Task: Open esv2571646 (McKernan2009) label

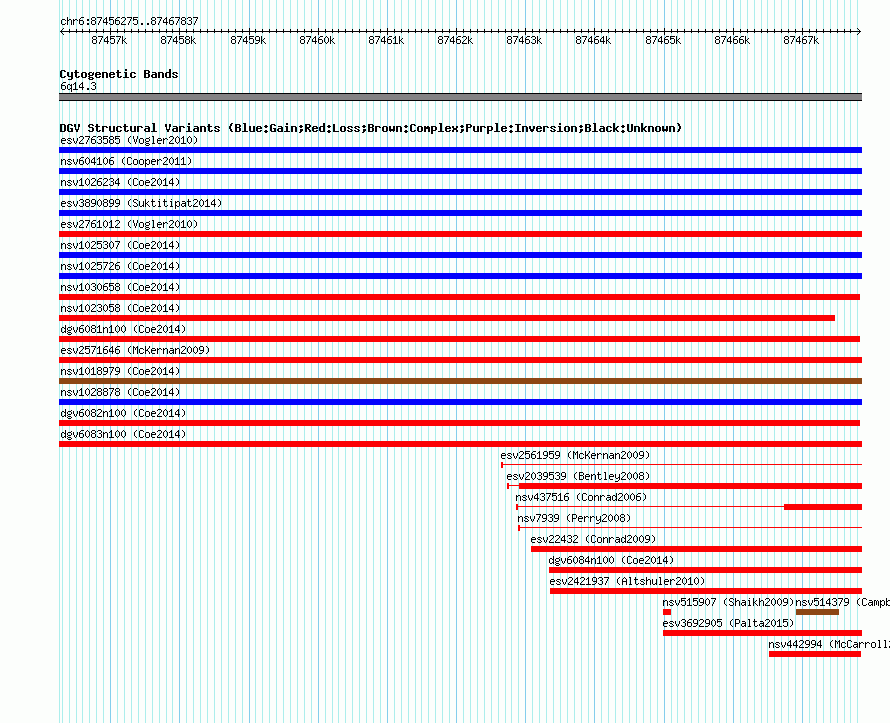Action: (x=135, y=350)
